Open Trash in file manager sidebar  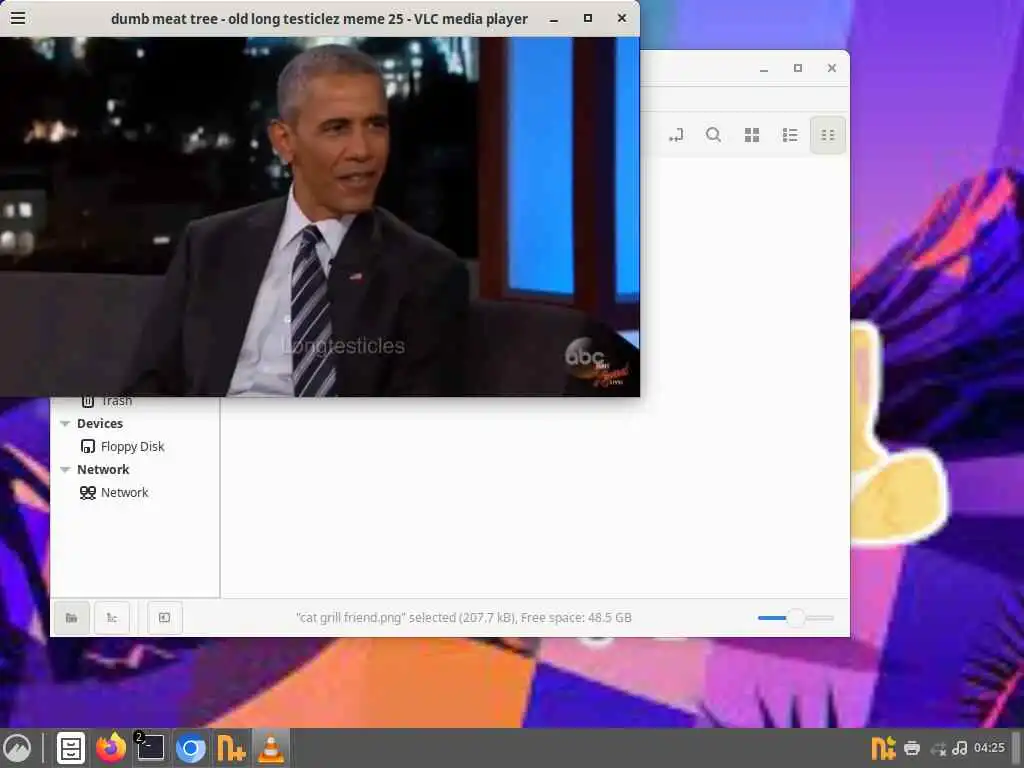(116, 401)
